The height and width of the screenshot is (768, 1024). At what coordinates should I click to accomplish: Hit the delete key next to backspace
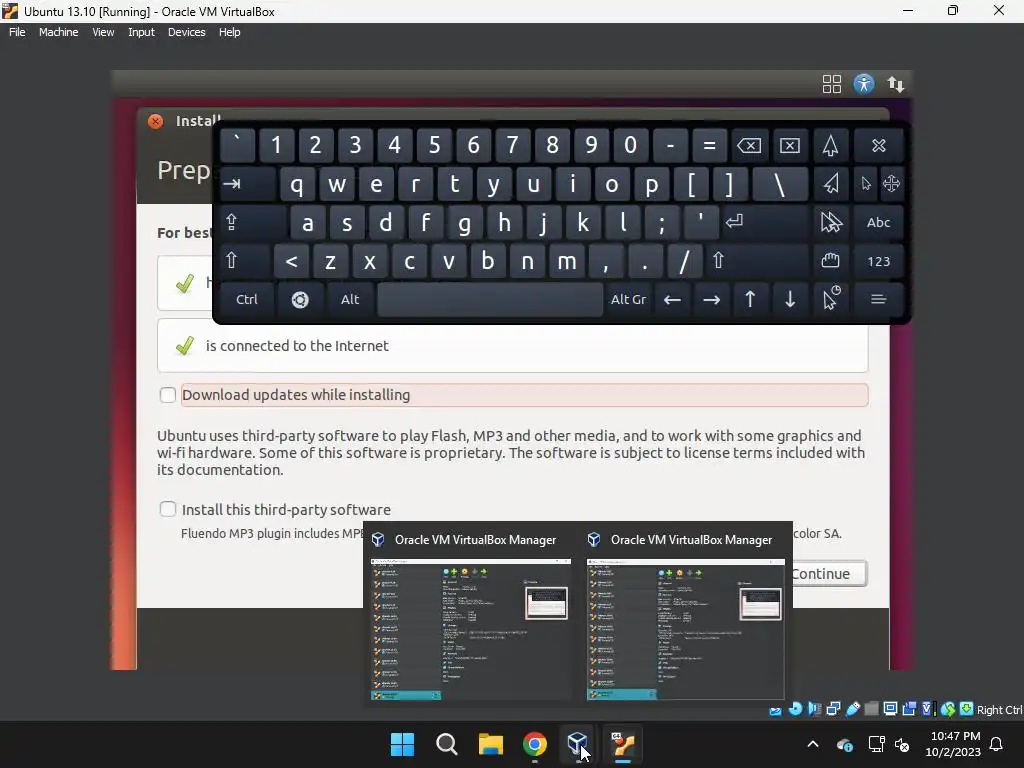790,145
